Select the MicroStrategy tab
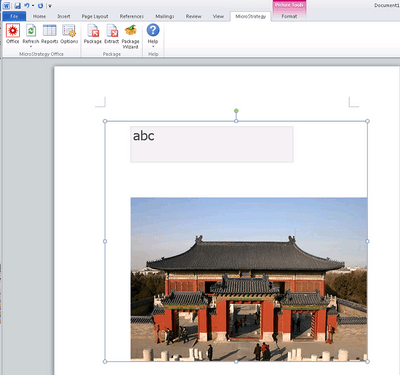This screenshot has height=375, width=400. [x=251, y=16]
